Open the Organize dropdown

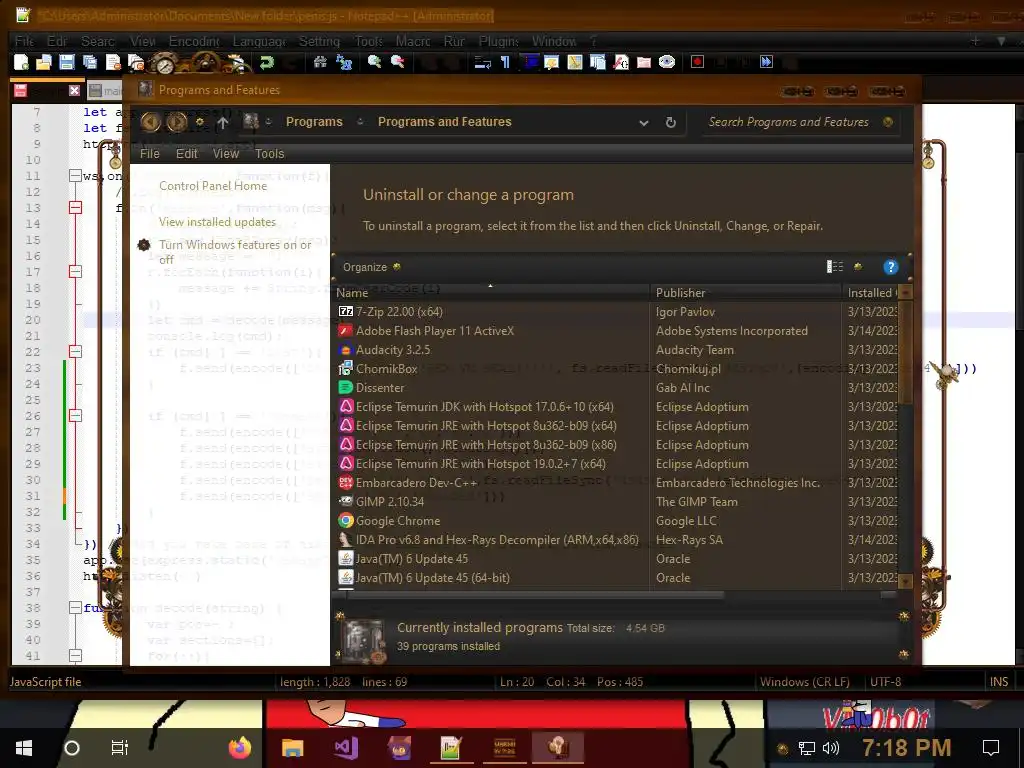(x=372, y=267)
